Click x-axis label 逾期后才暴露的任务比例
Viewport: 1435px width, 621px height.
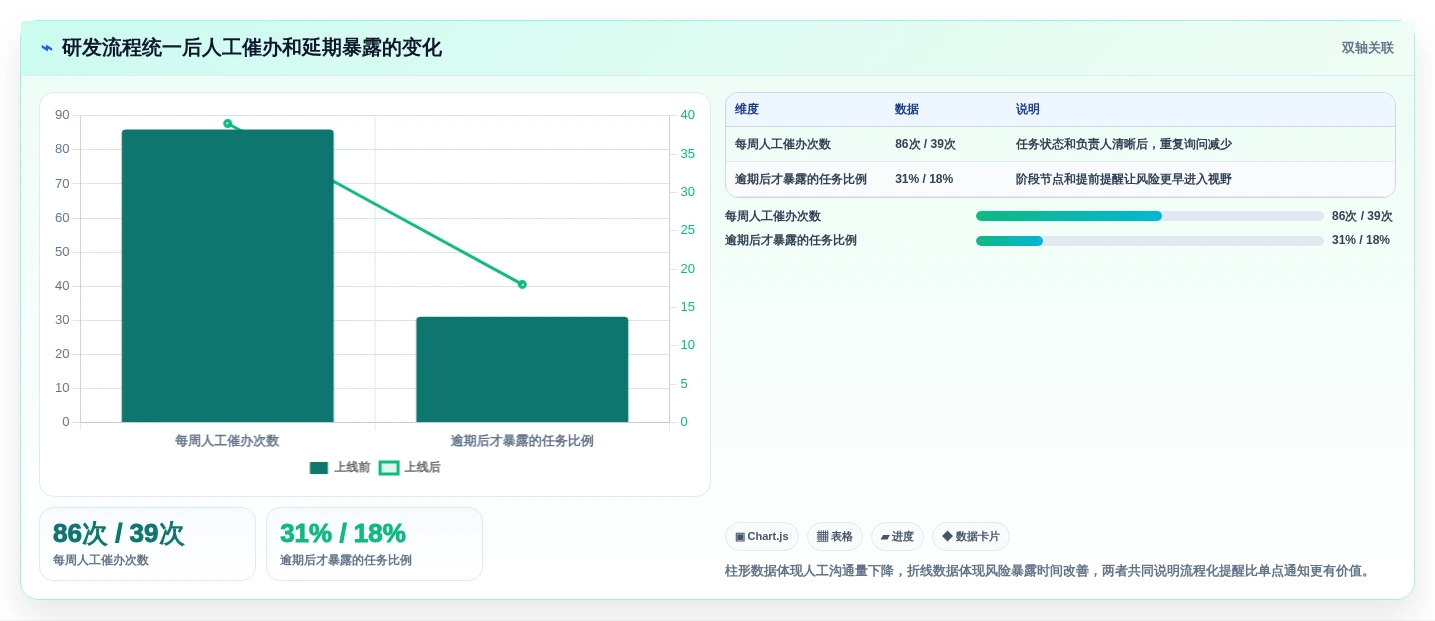[522, 441]
